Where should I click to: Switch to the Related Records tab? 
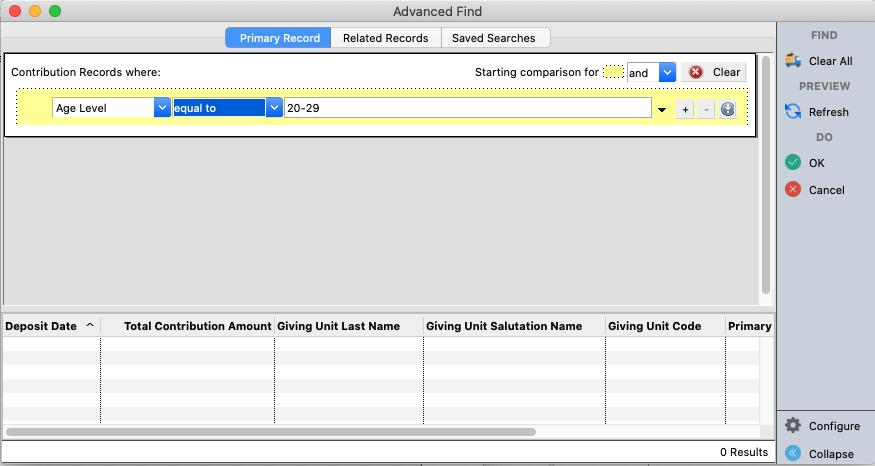[385, 38]
